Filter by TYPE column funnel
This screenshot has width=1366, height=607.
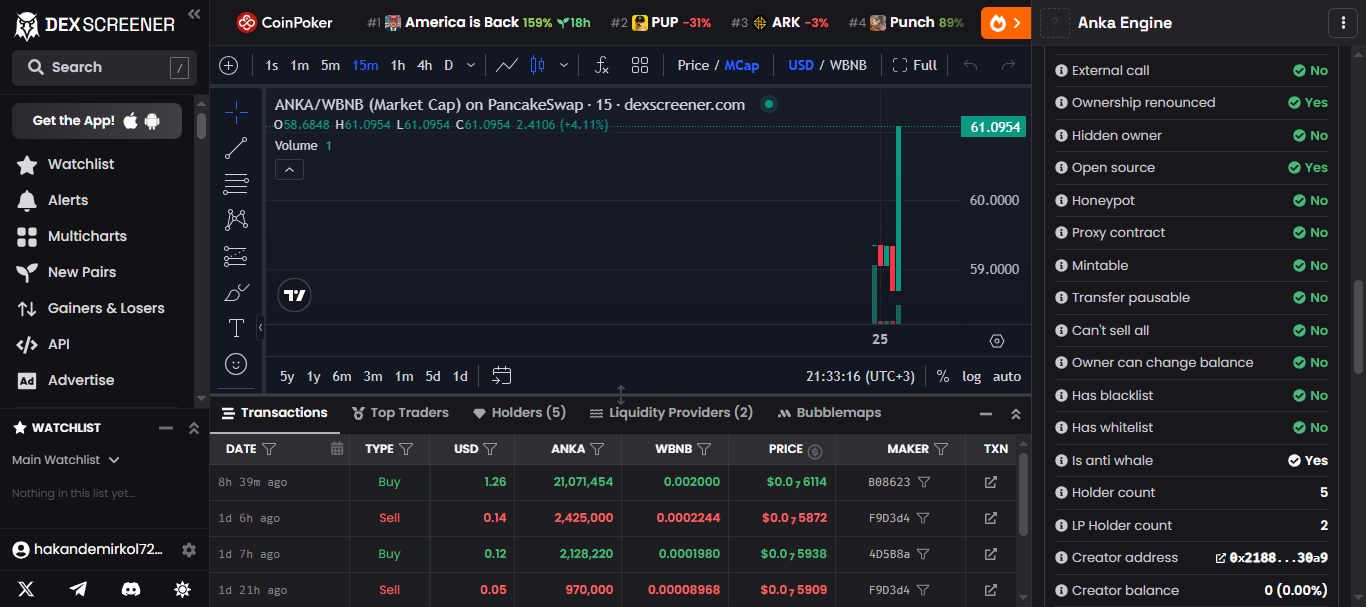coord(406,449)
